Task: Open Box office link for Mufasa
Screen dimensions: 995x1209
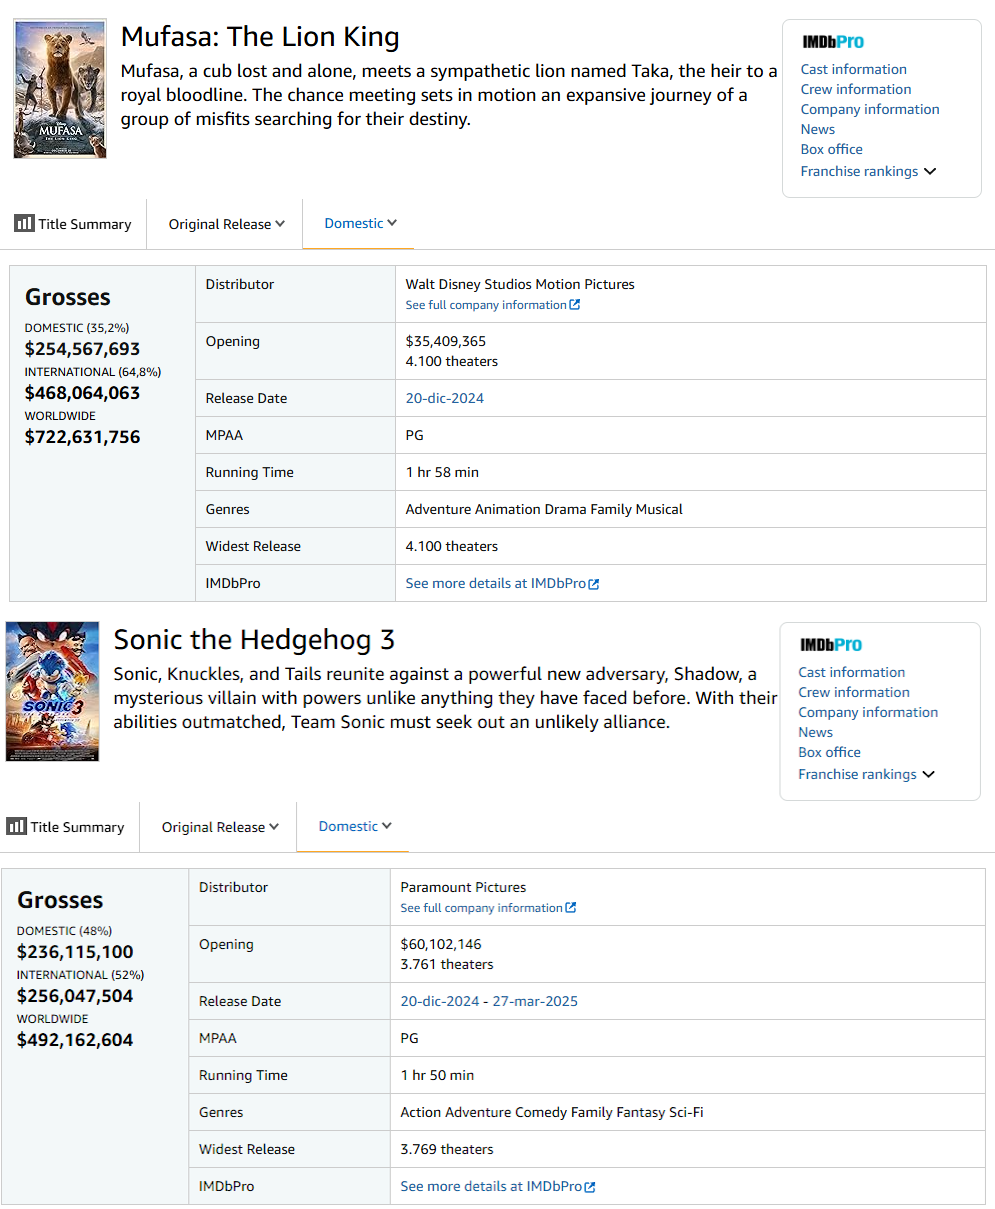Action: tap(831, 149)
